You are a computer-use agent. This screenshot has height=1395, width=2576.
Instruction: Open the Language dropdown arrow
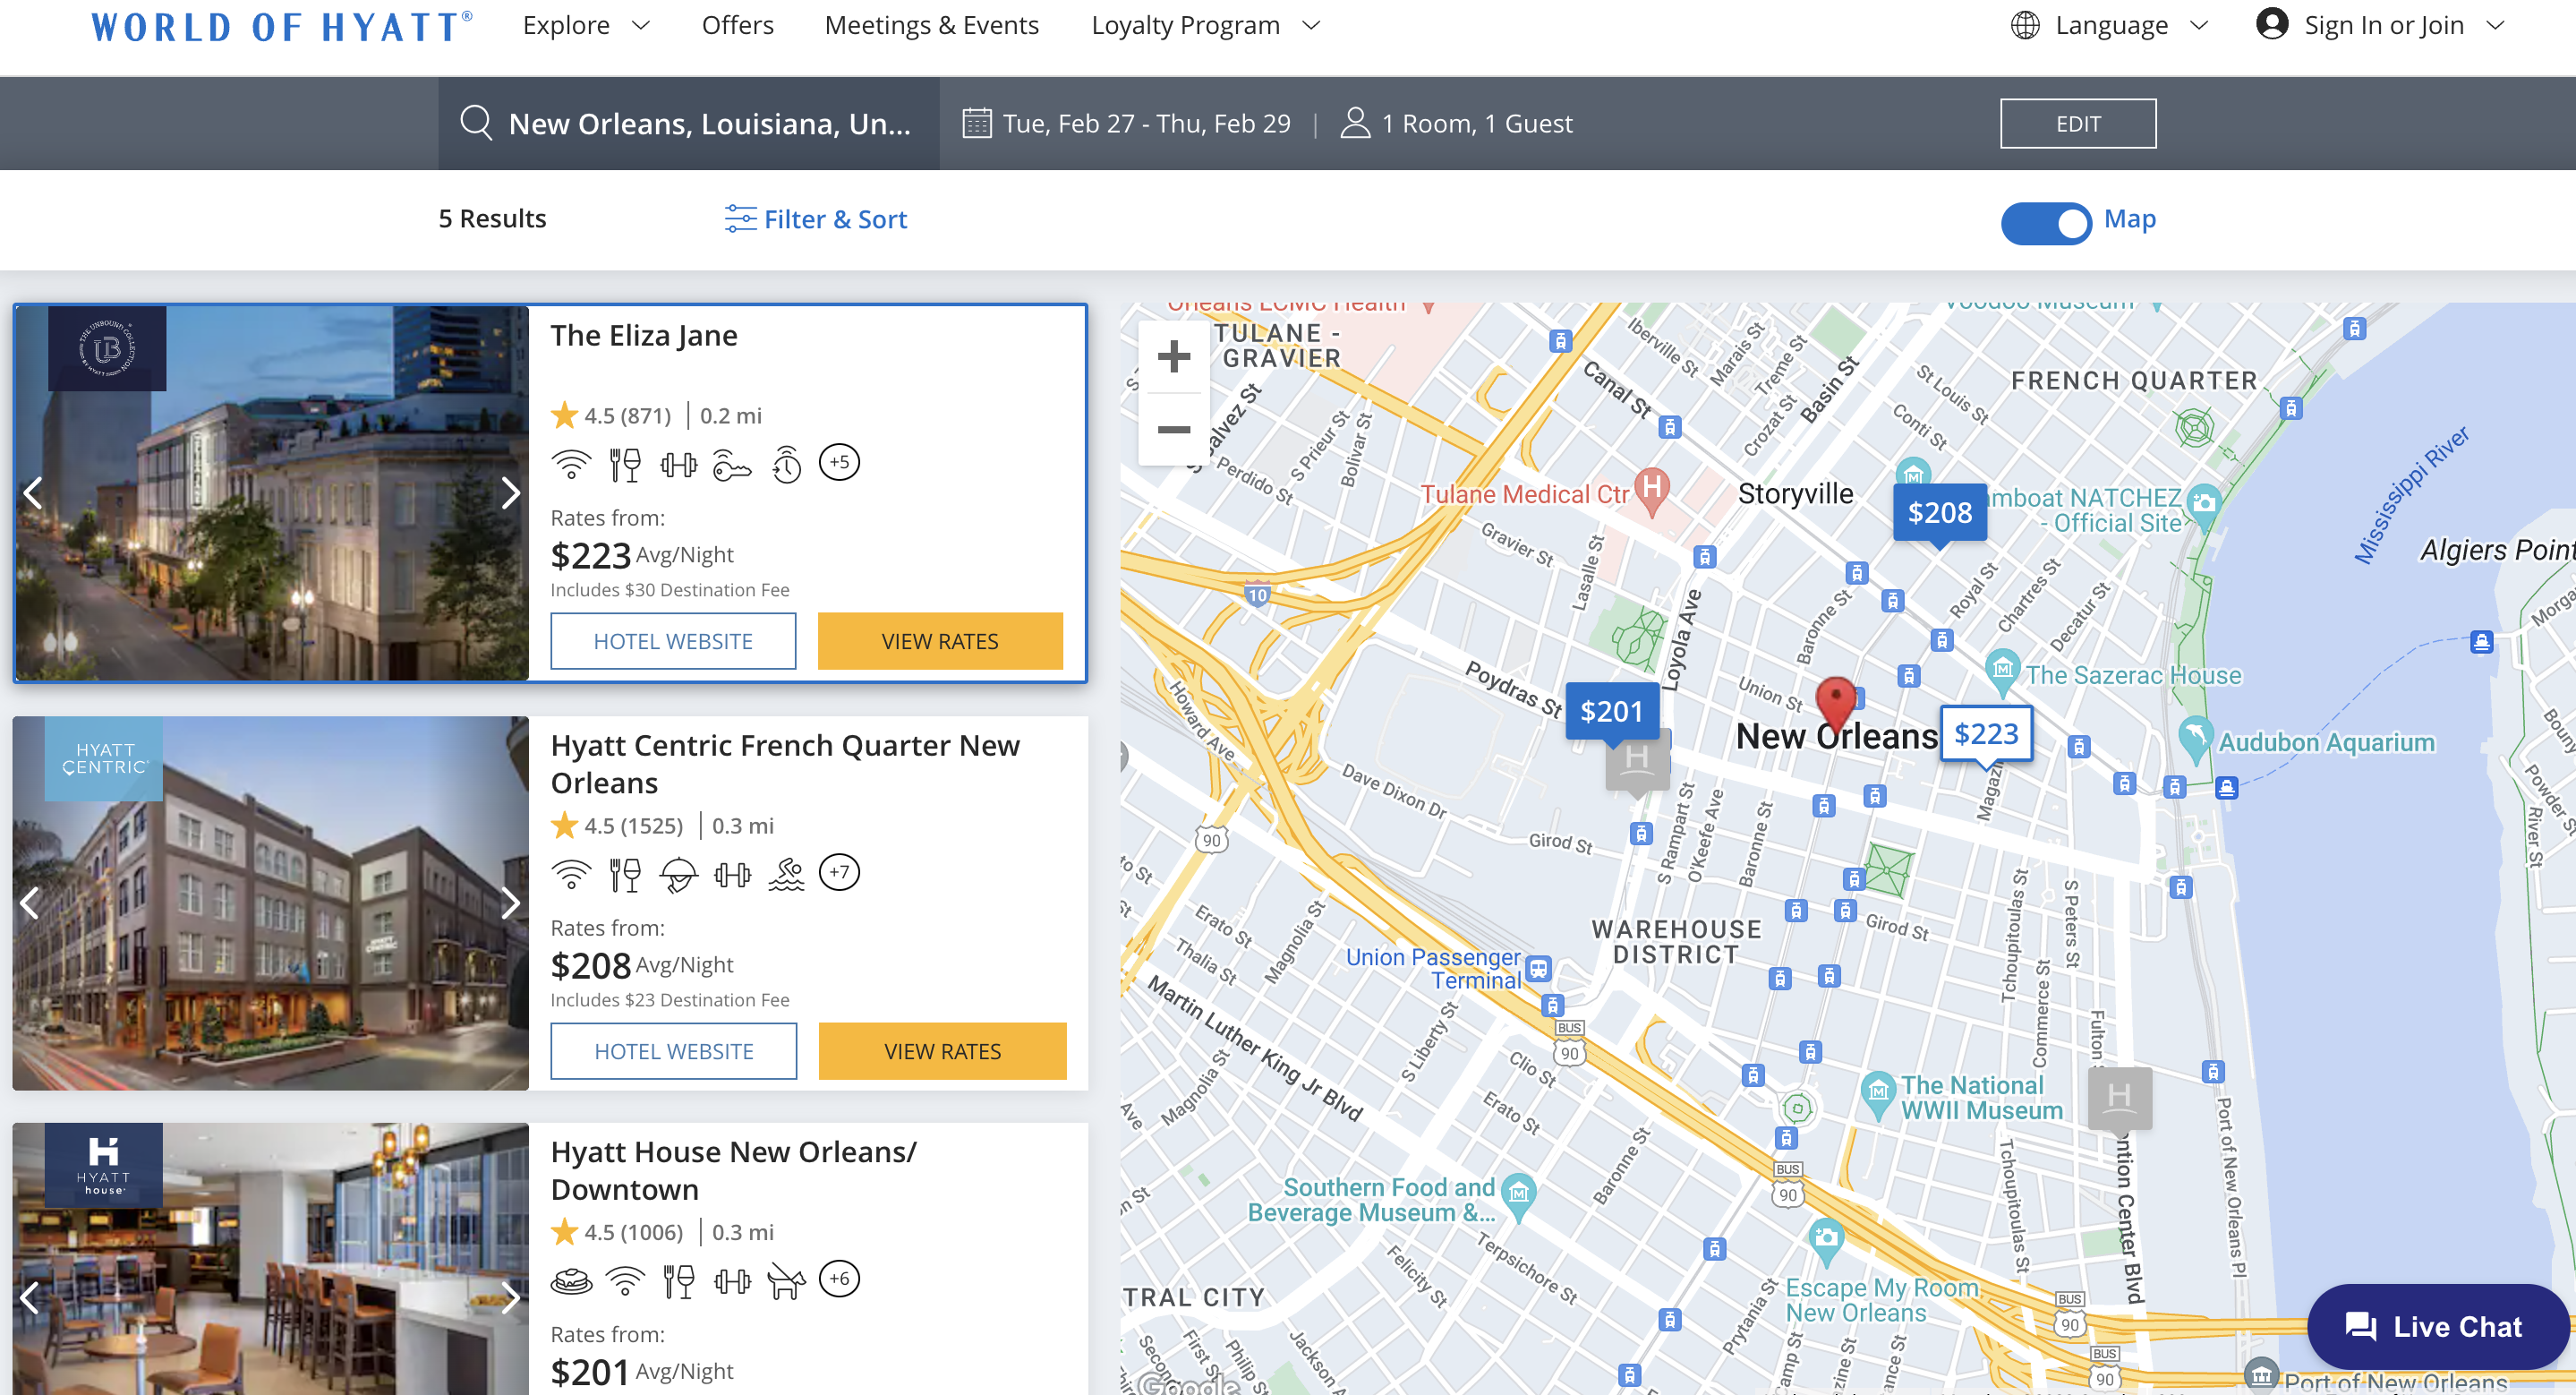(x=2199, y=25)
